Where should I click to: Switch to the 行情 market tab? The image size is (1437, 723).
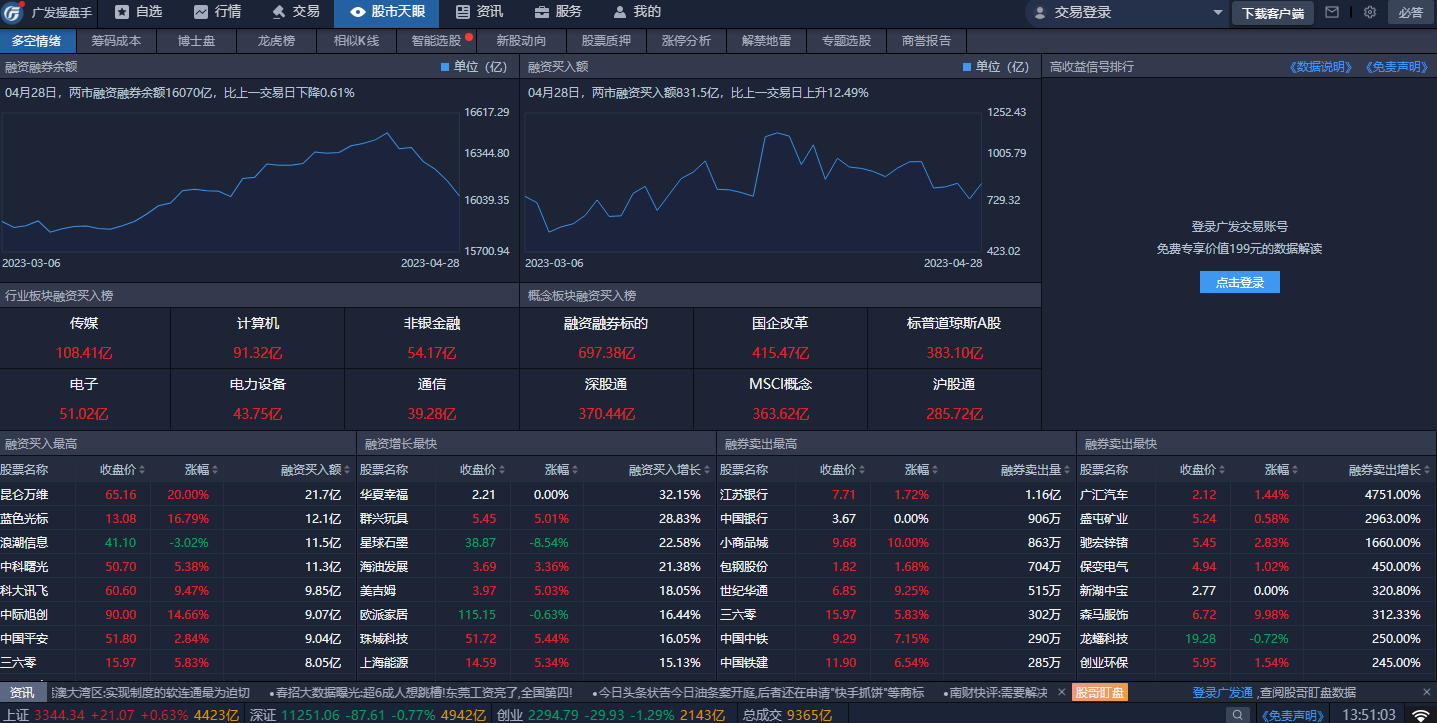[x=216, y=12]
